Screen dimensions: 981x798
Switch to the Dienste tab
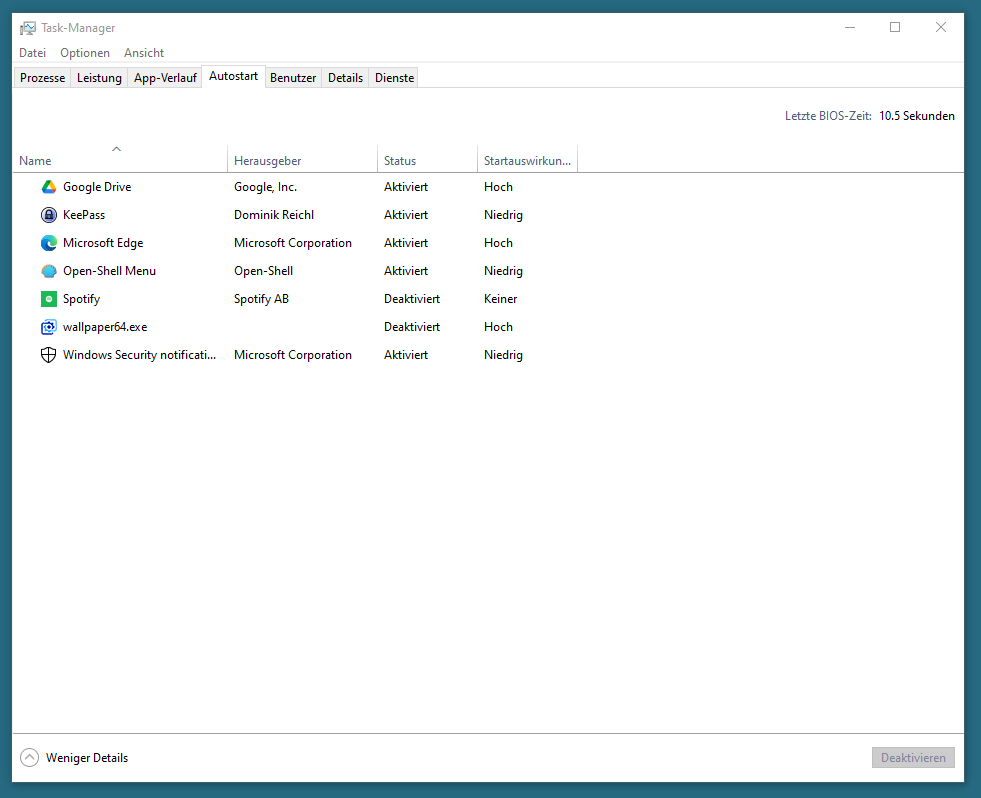pyautogui.click(x=394, y=78)
